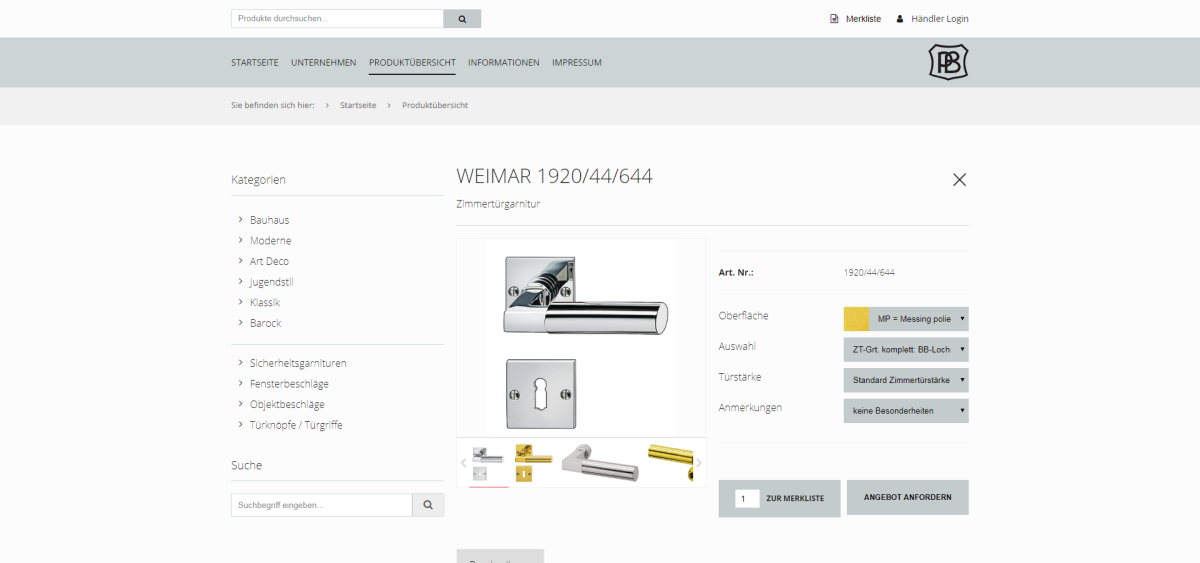Open the Objektbeschläge category
1200x563 pixels.
(x=287, y=404)
